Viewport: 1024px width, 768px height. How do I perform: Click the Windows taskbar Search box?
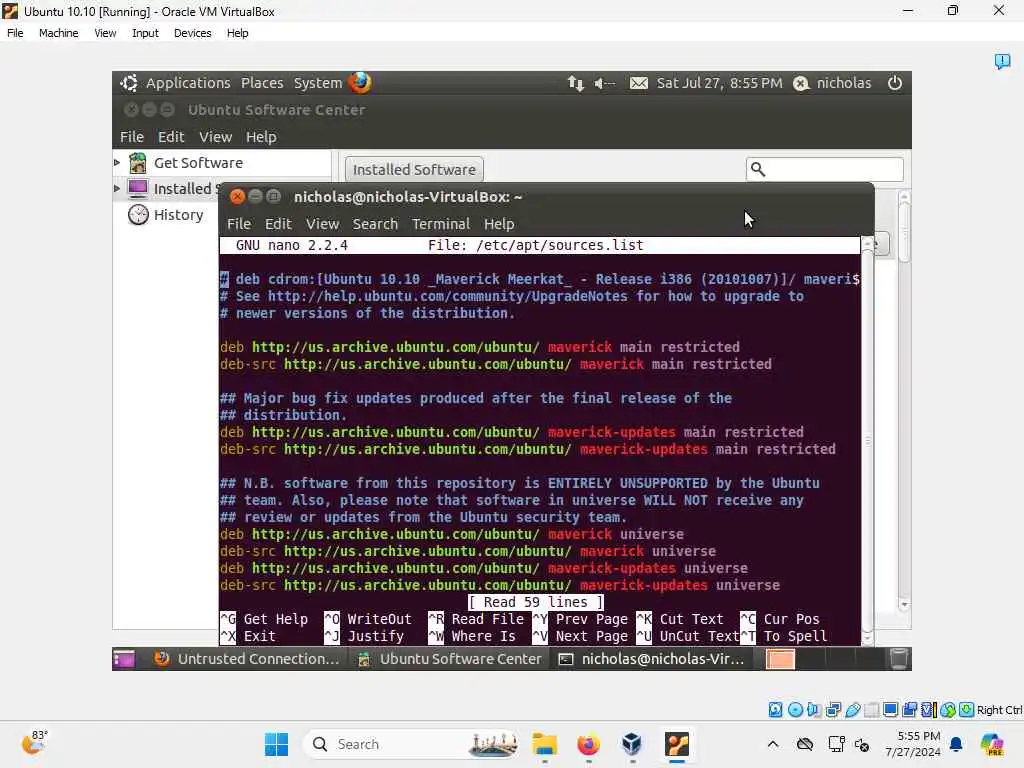pos(413,744)
